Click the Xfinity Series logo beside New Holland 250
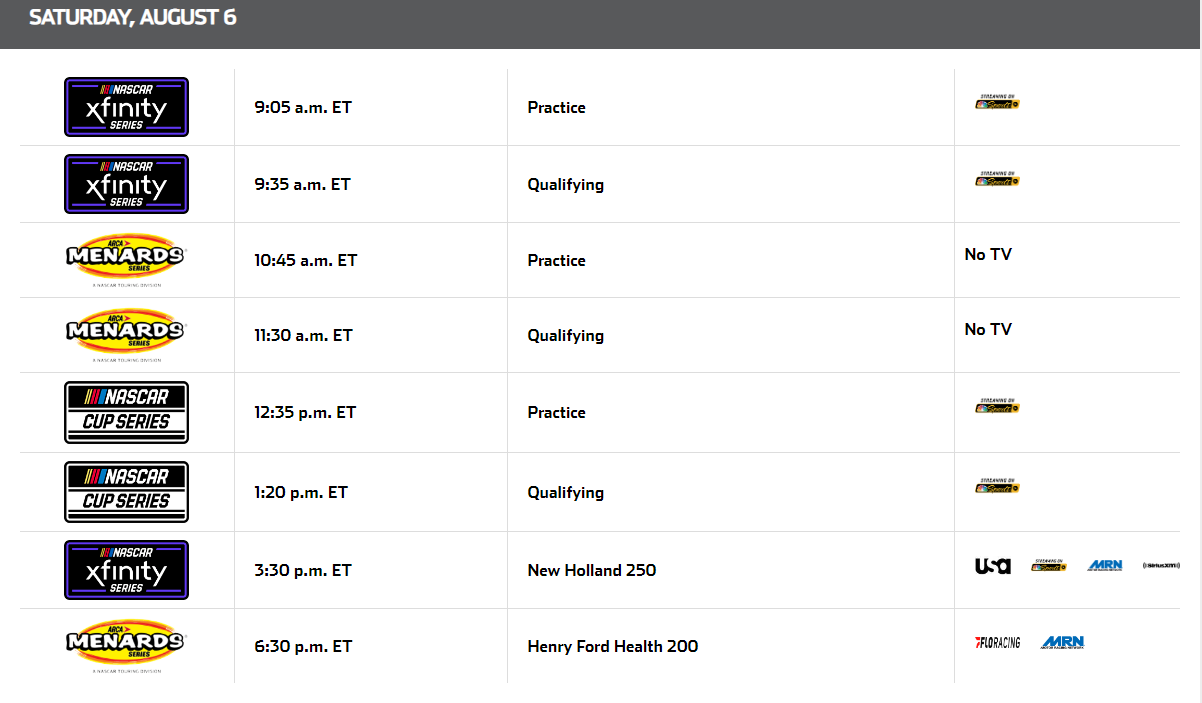Image resolution: width=1202 pixels, height=703 pixels. click(x=126, y=570)
